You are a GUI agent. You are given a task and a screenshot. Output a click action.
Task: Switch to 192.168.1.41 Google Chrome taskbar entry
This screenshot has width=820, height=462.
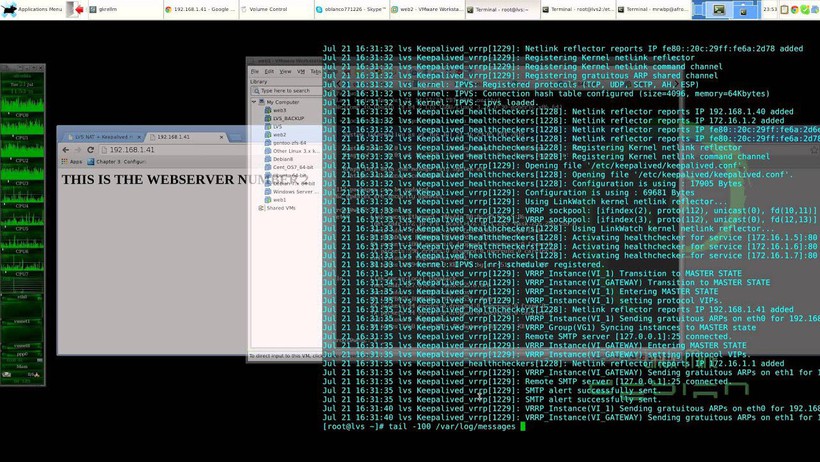(x=200, y=9)
